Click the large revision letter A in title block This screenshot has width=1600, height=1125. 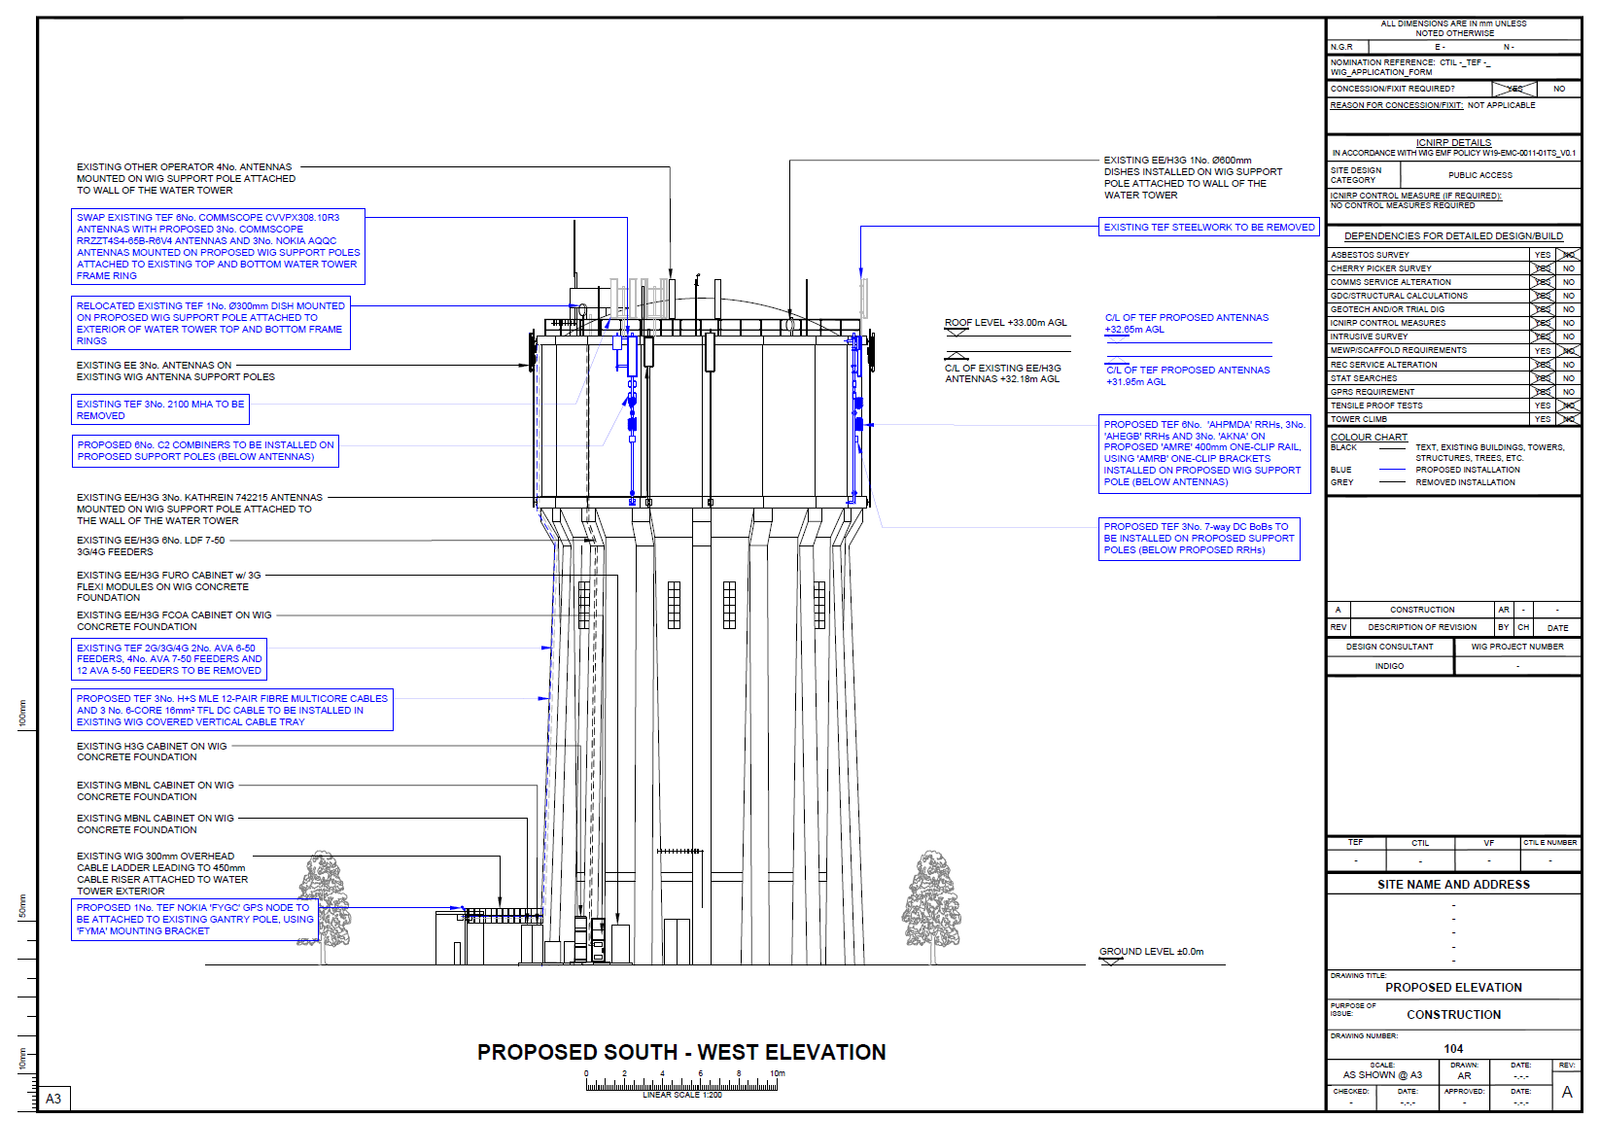[x=1566, y=1092]
